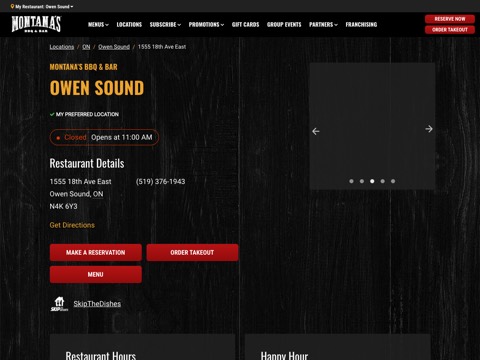Select the third carousel dot

coord(372,181)
